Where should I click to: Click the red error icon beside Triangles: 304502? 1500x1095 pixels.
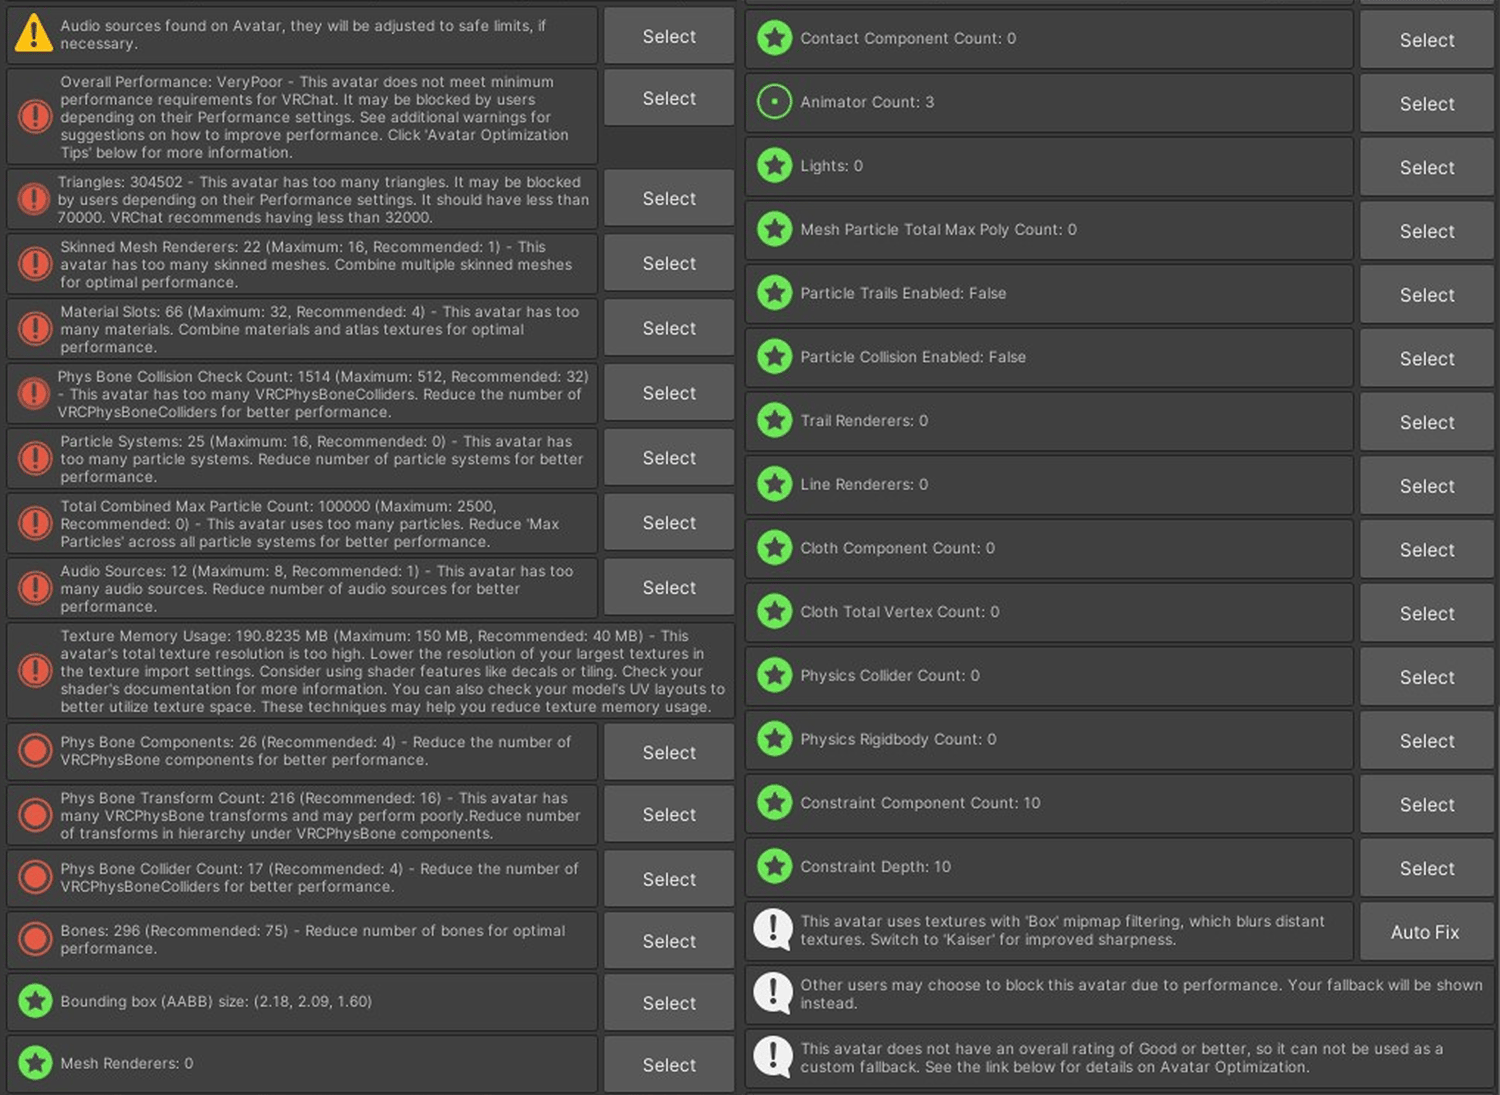tap(34, 199)
